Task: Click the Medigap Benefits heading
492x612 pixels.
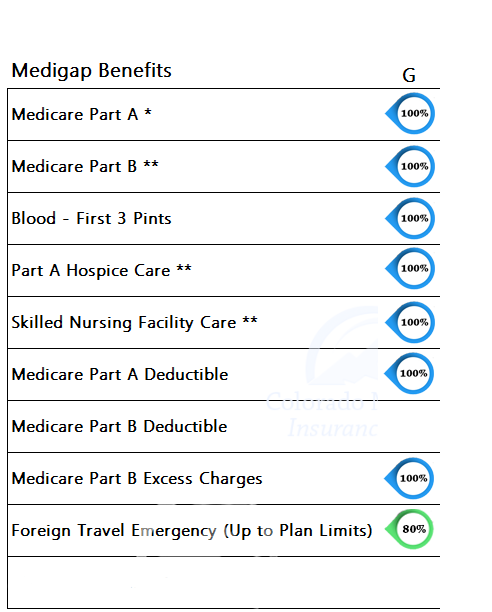Action: click(92, 71)
